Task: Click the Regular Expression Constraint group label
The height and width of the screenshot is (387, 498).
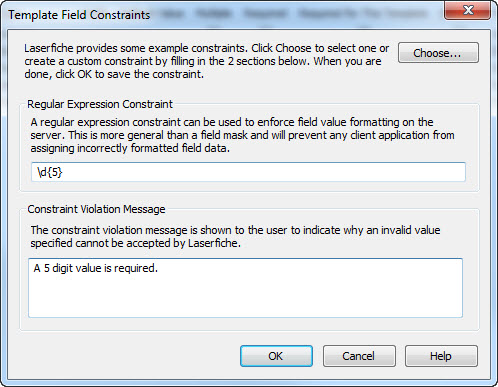Action: click(100, 104)
